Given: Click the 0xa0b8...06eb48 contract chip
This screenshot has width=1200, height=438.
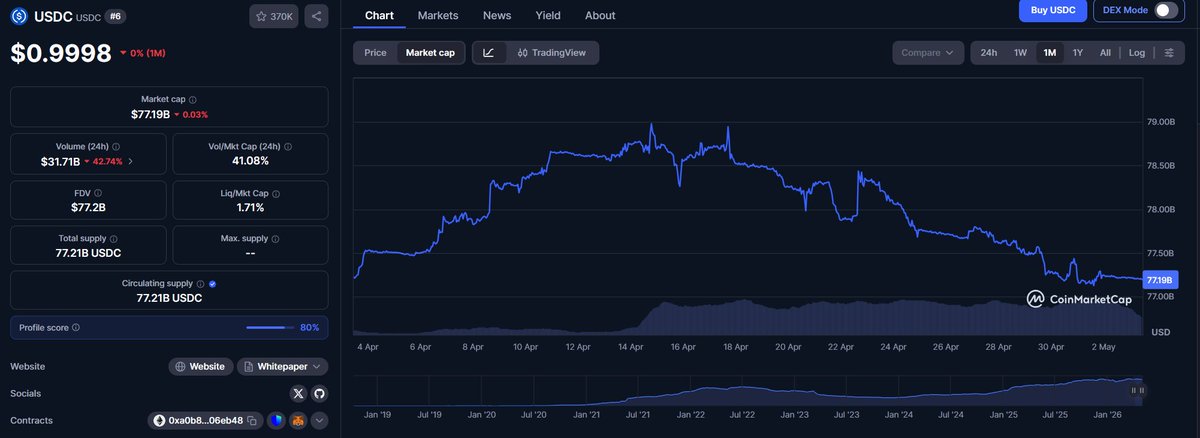Looking at the screenshot, I should (x=206, y=421).
